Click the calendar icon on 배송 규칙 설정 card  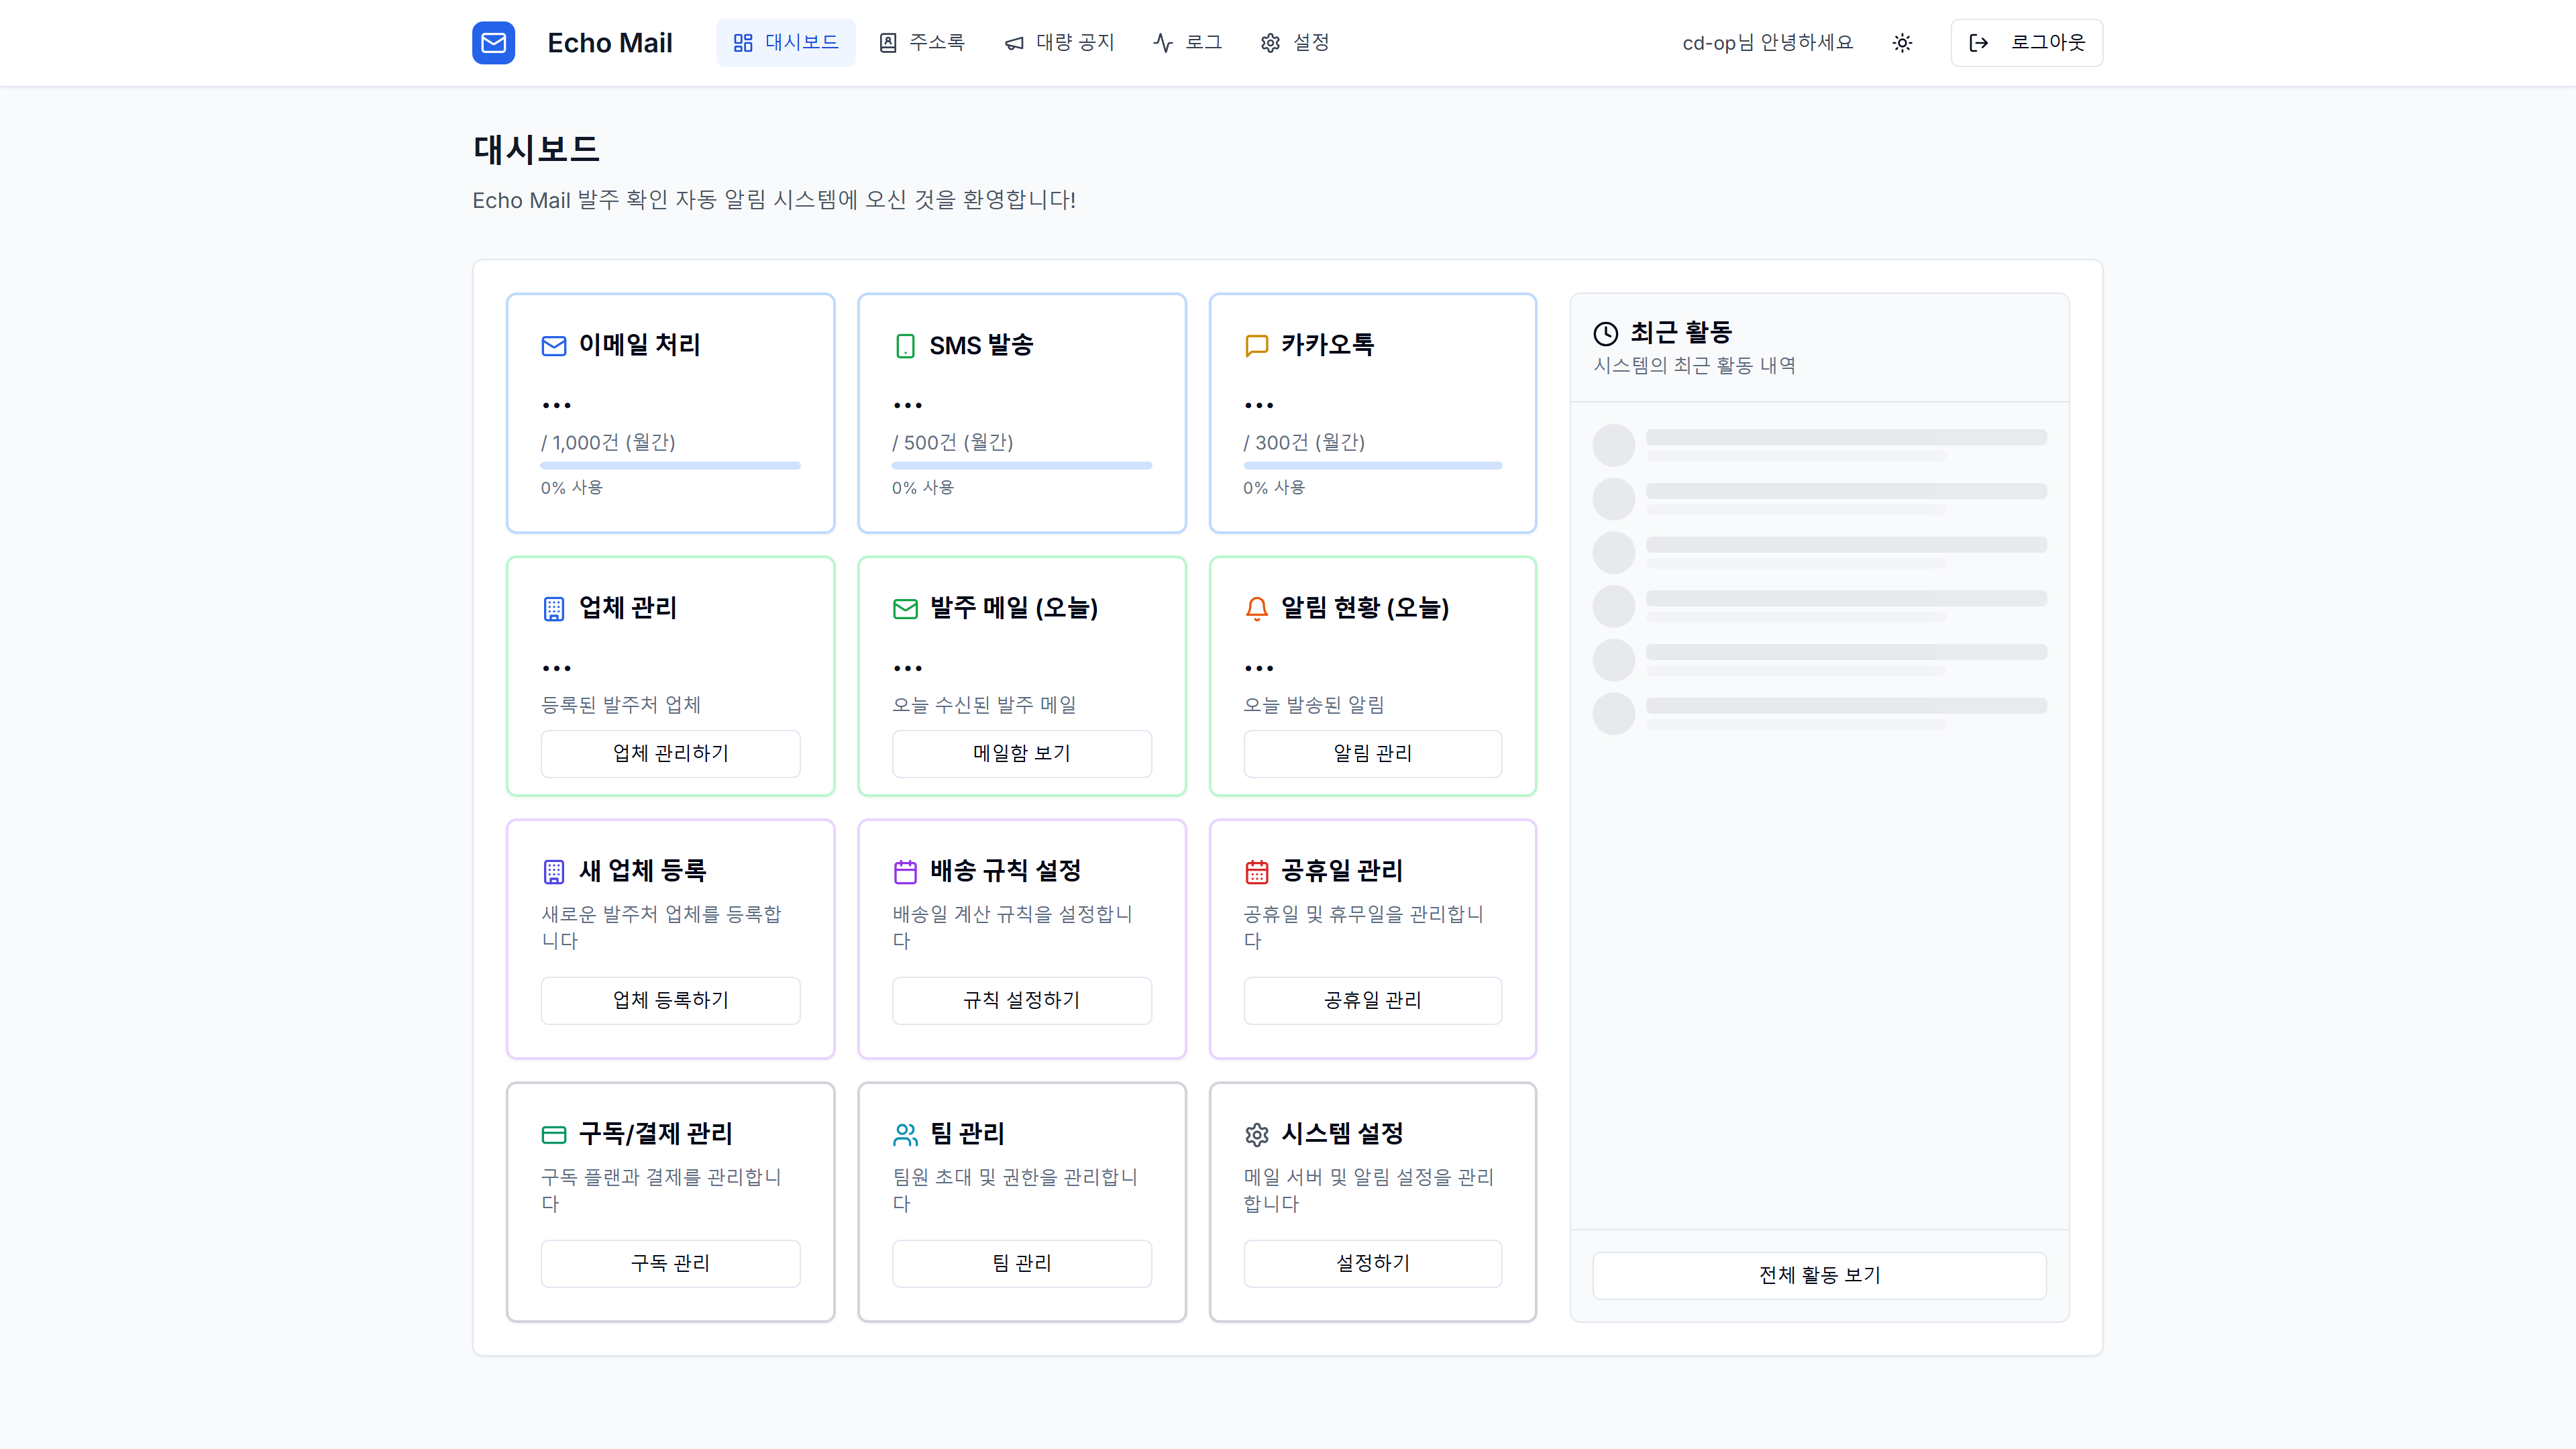905,871
